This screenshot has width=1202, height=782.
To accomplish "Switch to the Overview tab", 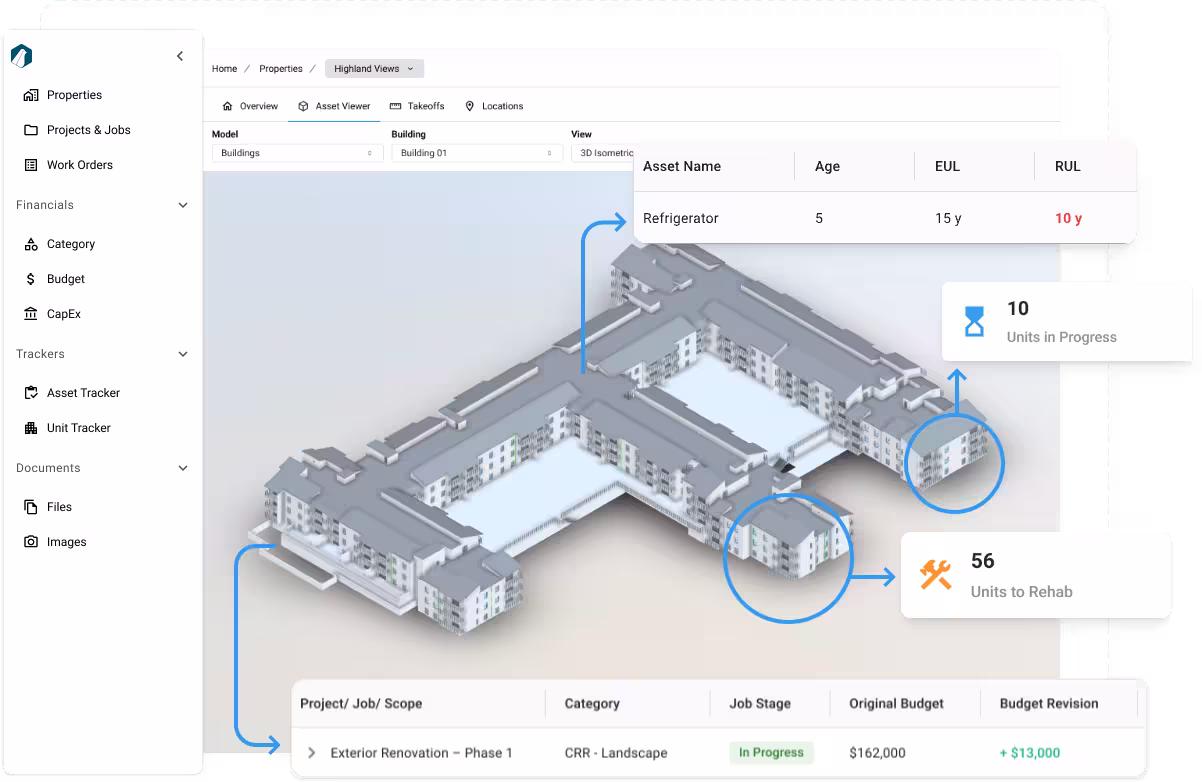I will [250, 106].
